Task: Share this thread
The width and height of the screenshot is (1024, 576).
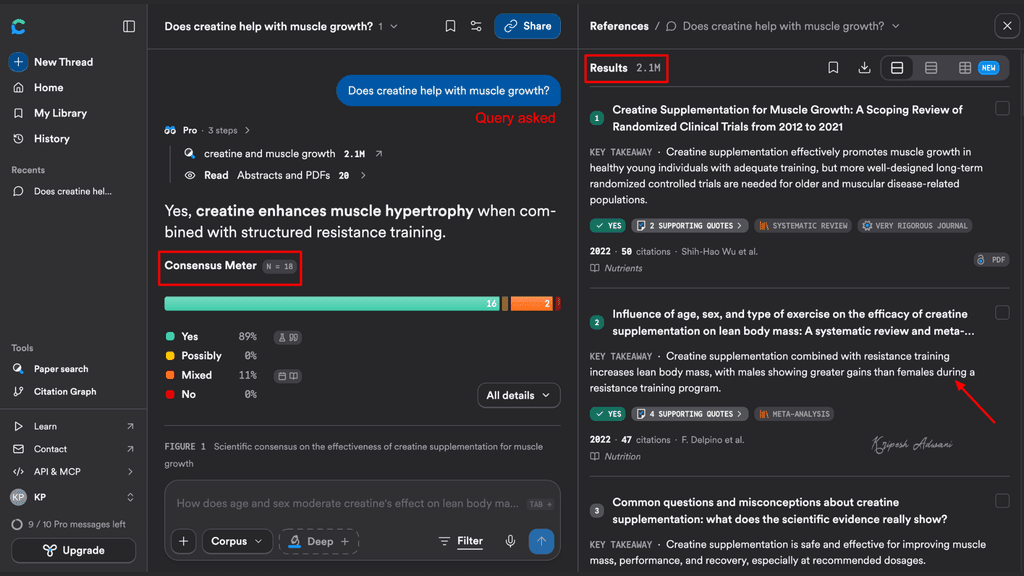Action: tap(527, 26)
